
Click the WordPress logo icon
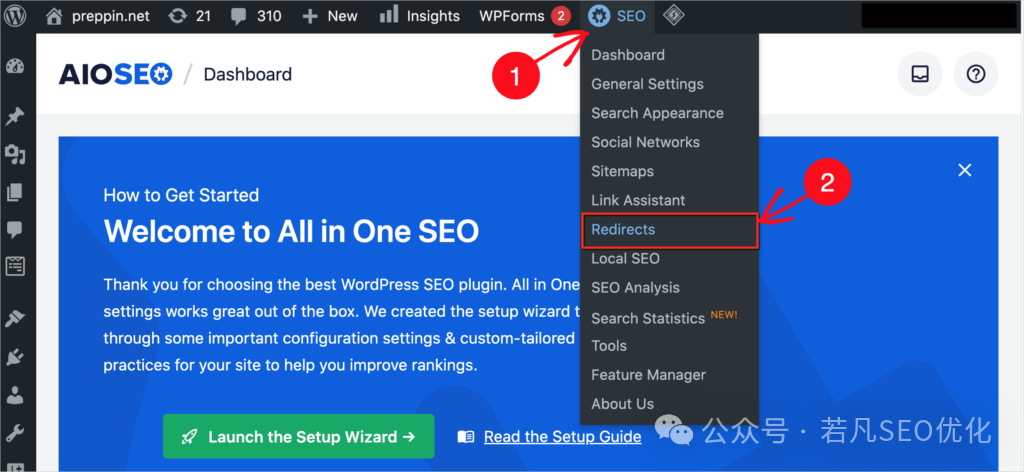[x=15, y=16]
